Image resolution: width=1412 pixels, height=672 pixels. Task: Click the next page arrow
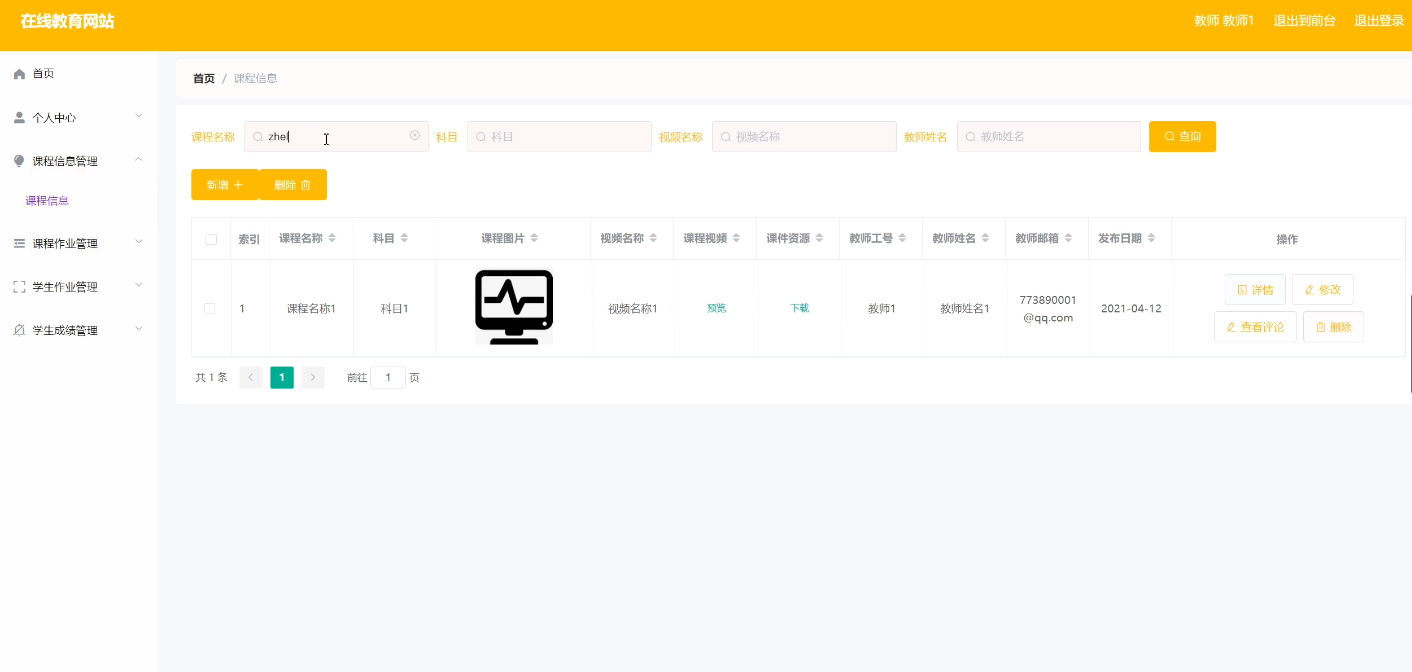(x=313, y=378)
